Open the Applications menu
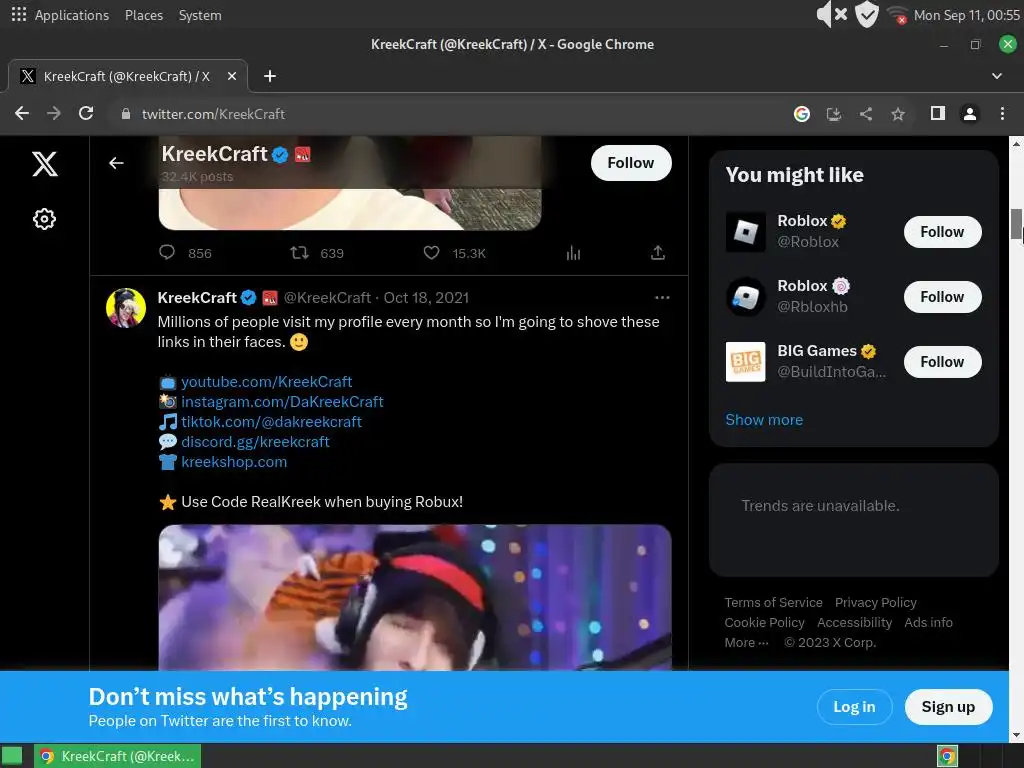Screen dimensions: 1024x768 click(x=71, y=15)
